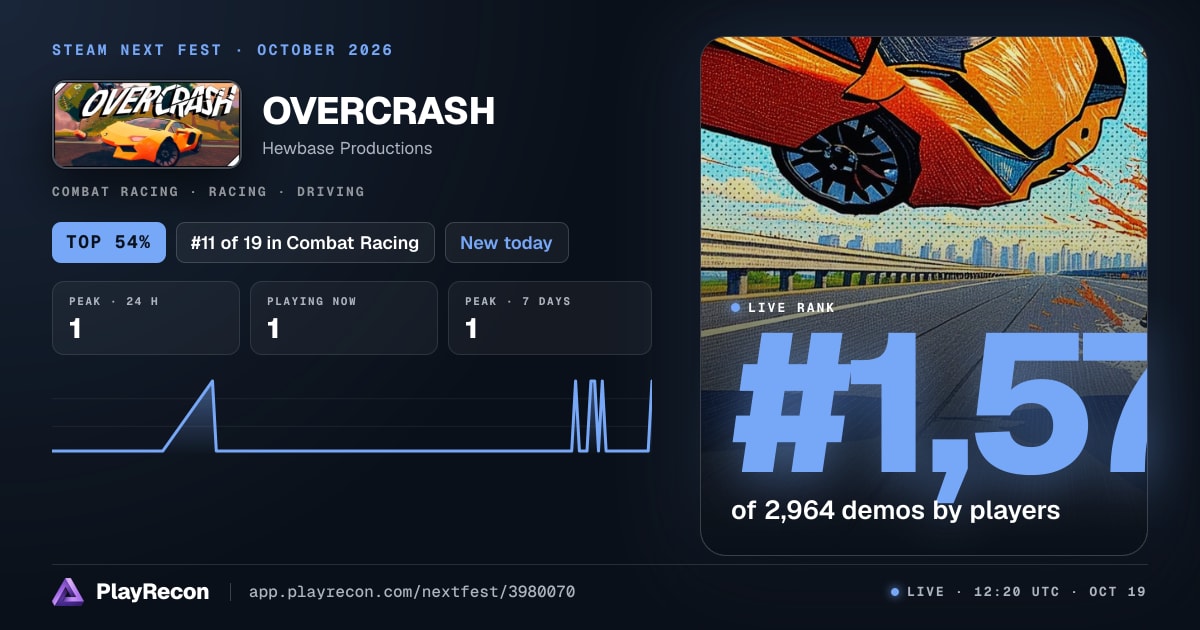Click the PlayRecon triangle logo icon
Screen dimensions: 1200x630
tap(68, 592)
